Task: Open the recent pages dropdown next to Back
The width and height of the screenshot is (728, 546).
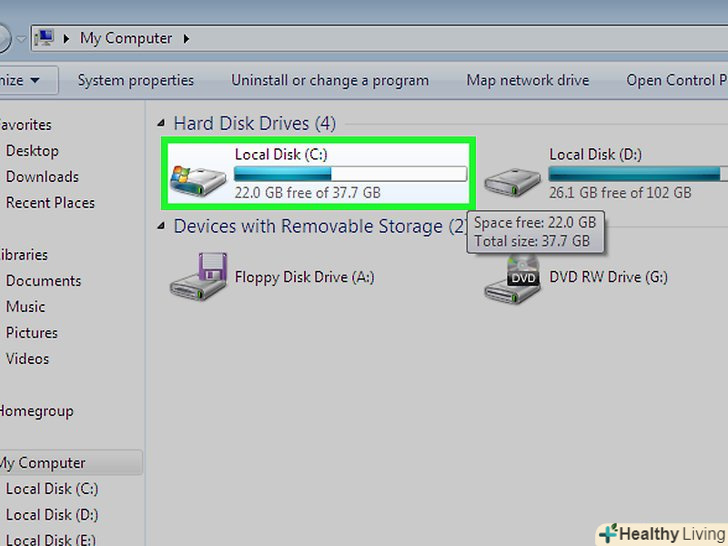Action: [x=21, y=39]
